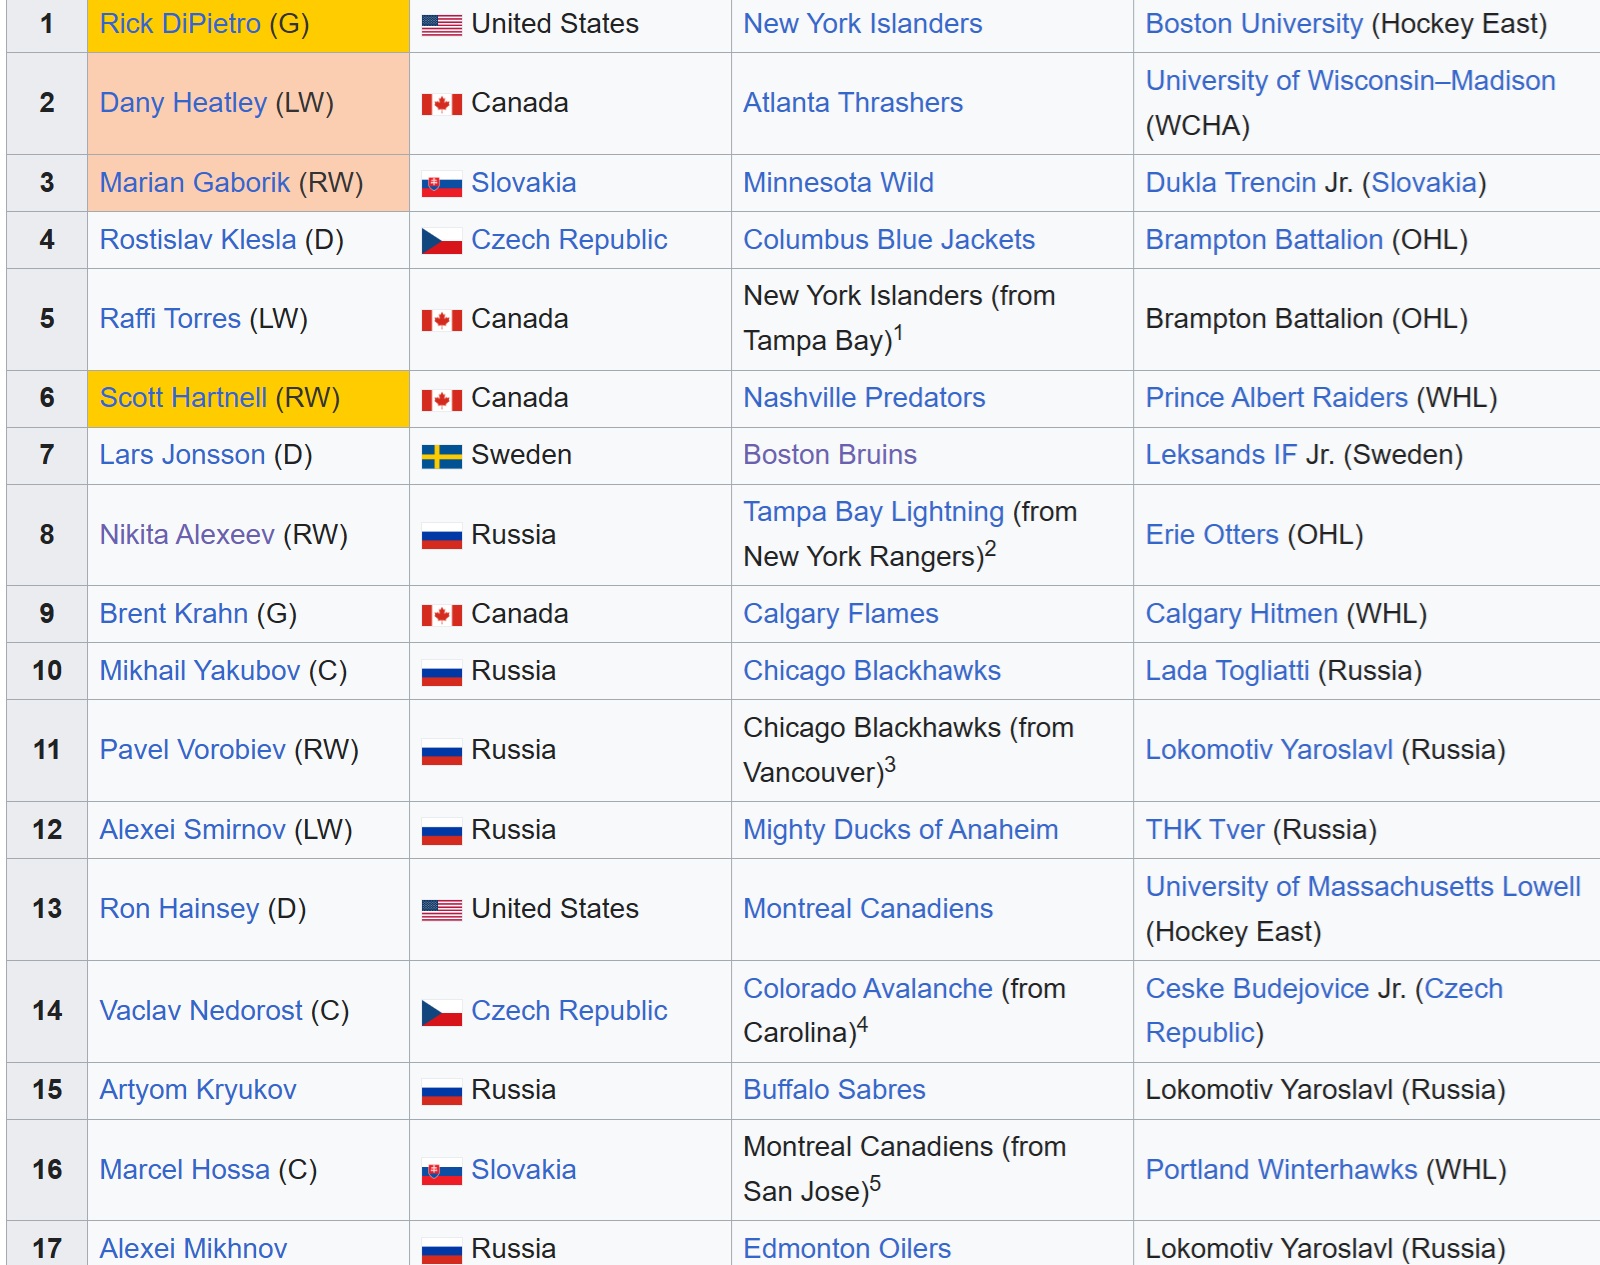Viewport: 1600px width, 1265px height.
Task: Open the Boston University link
Action: [1254, 24]
